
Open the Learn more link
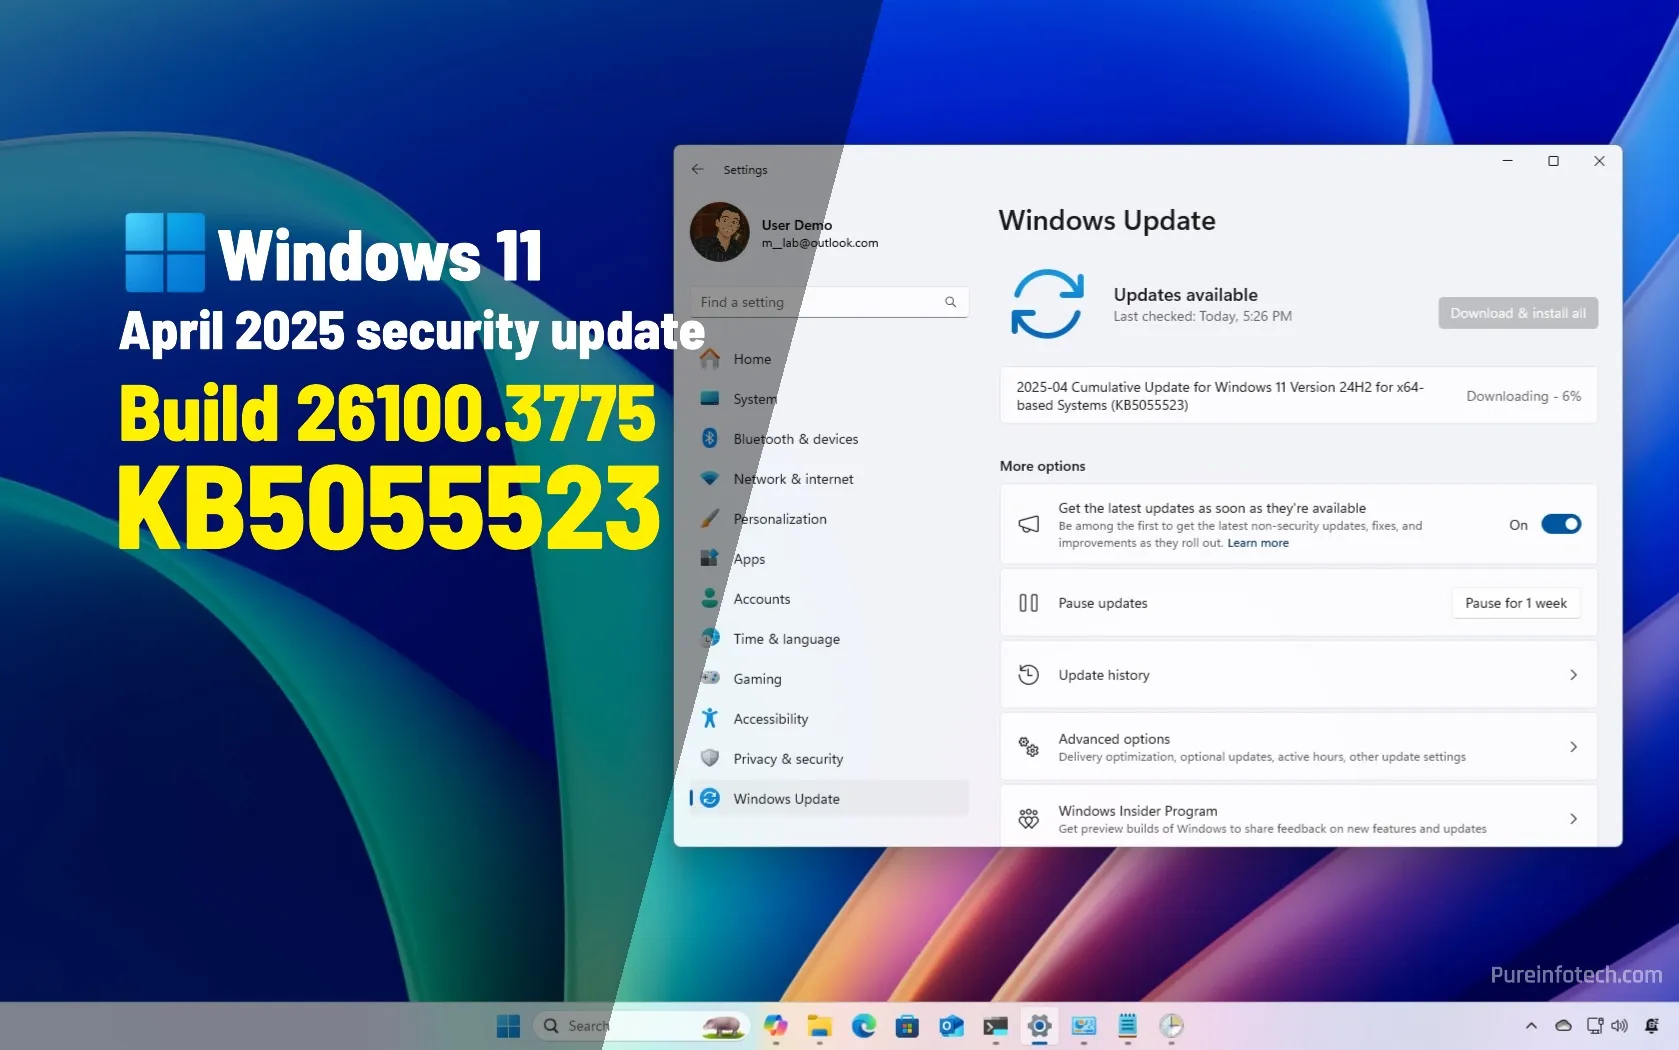click(1258, 543)
